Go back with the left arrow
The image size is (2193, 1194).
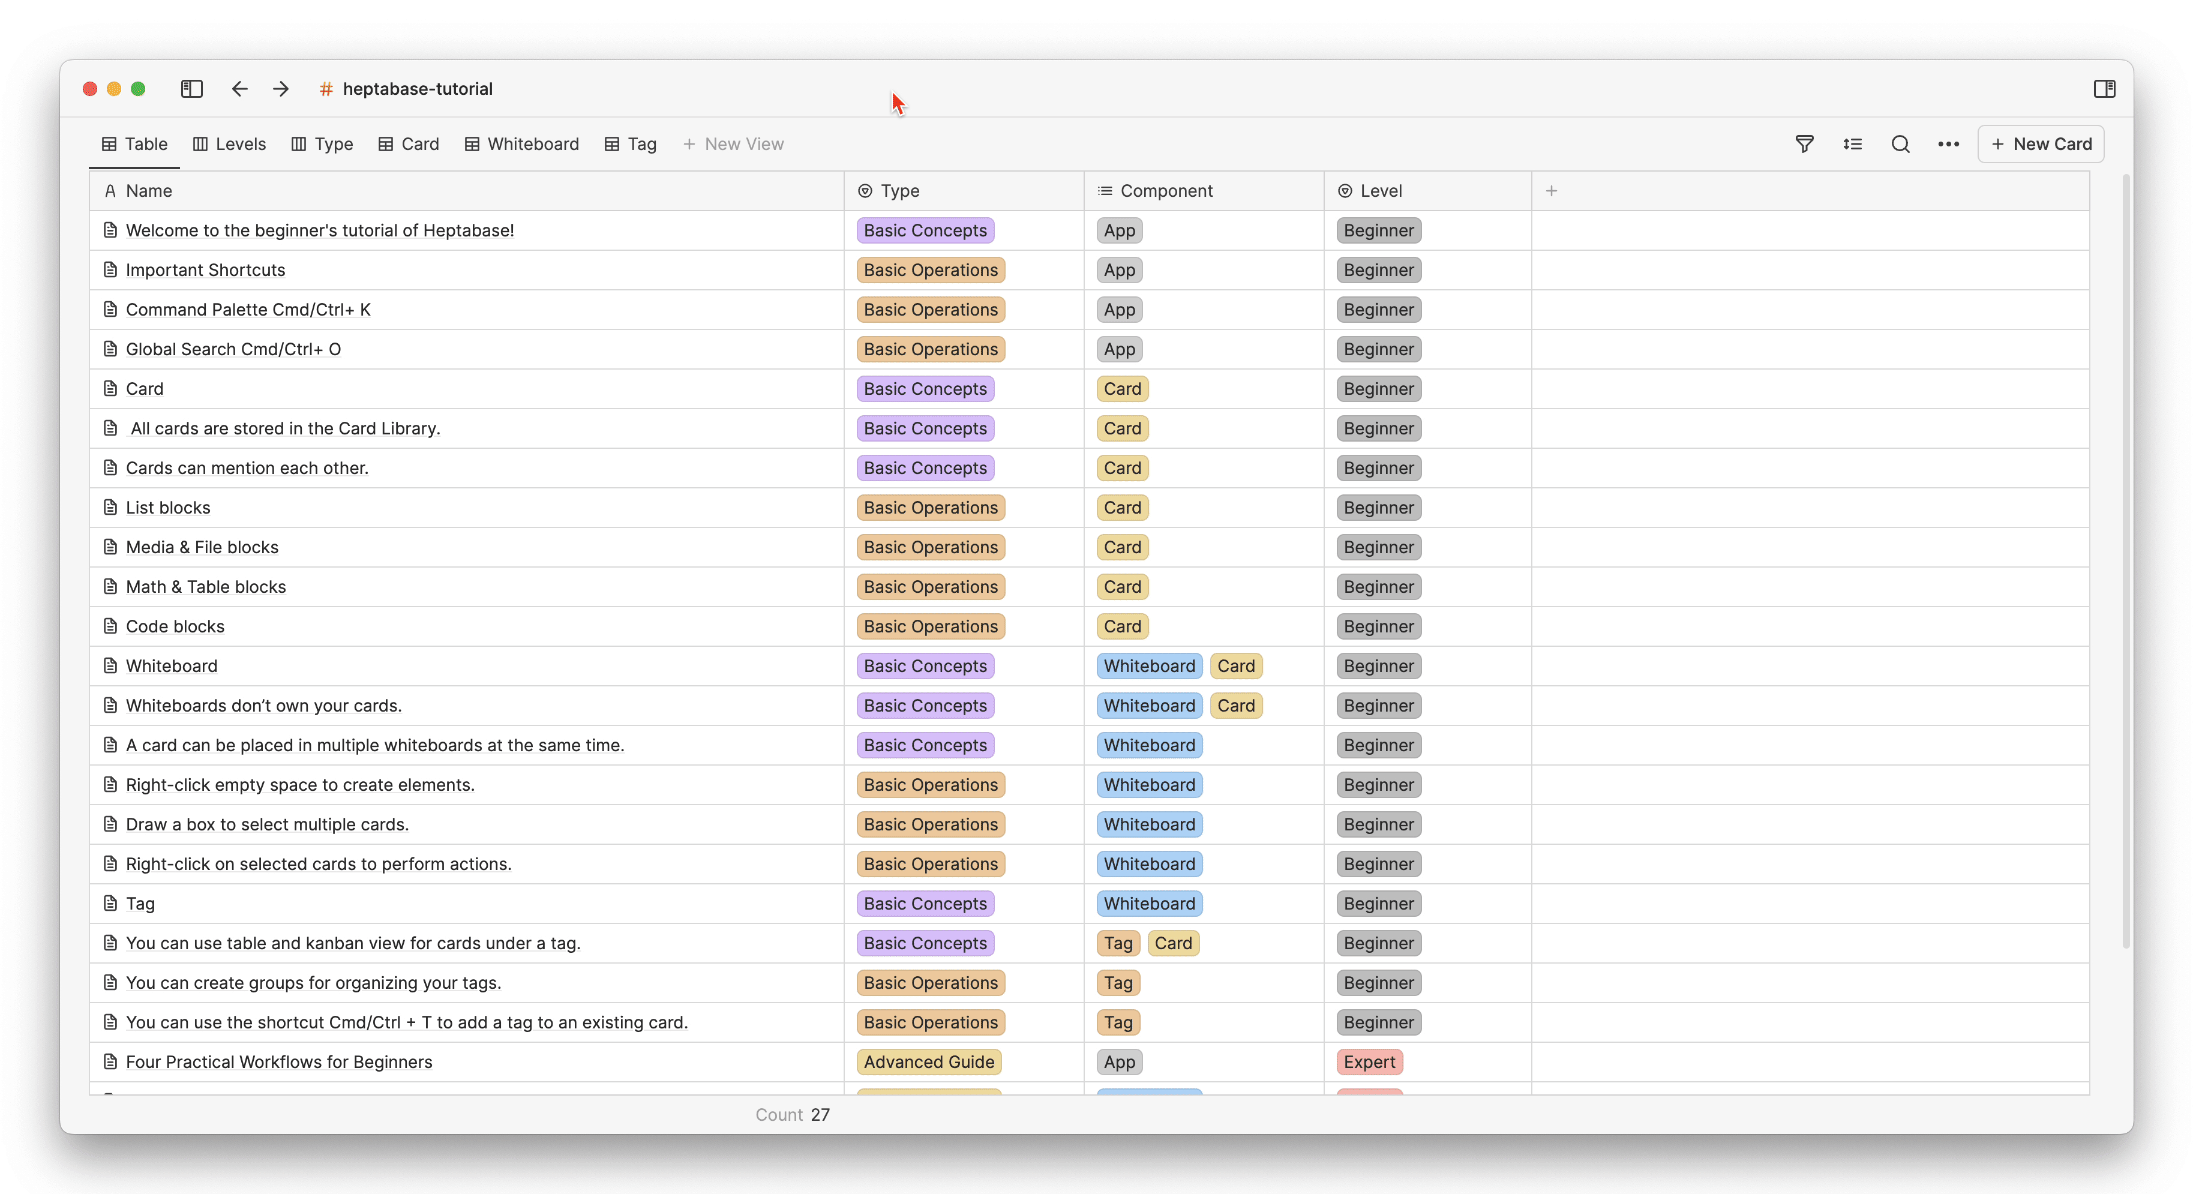(x=240, y=89)
